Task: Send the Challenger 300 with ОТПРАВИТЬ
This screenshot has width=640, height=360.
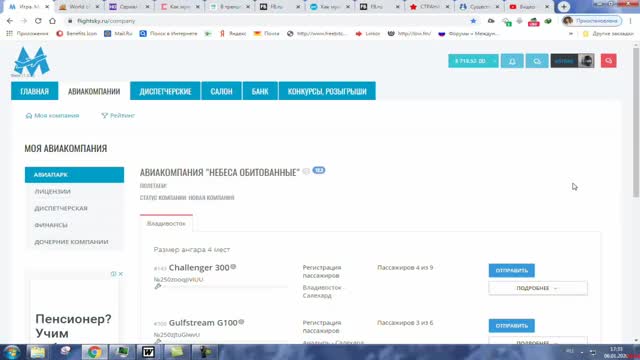Action: coord(511,270)
